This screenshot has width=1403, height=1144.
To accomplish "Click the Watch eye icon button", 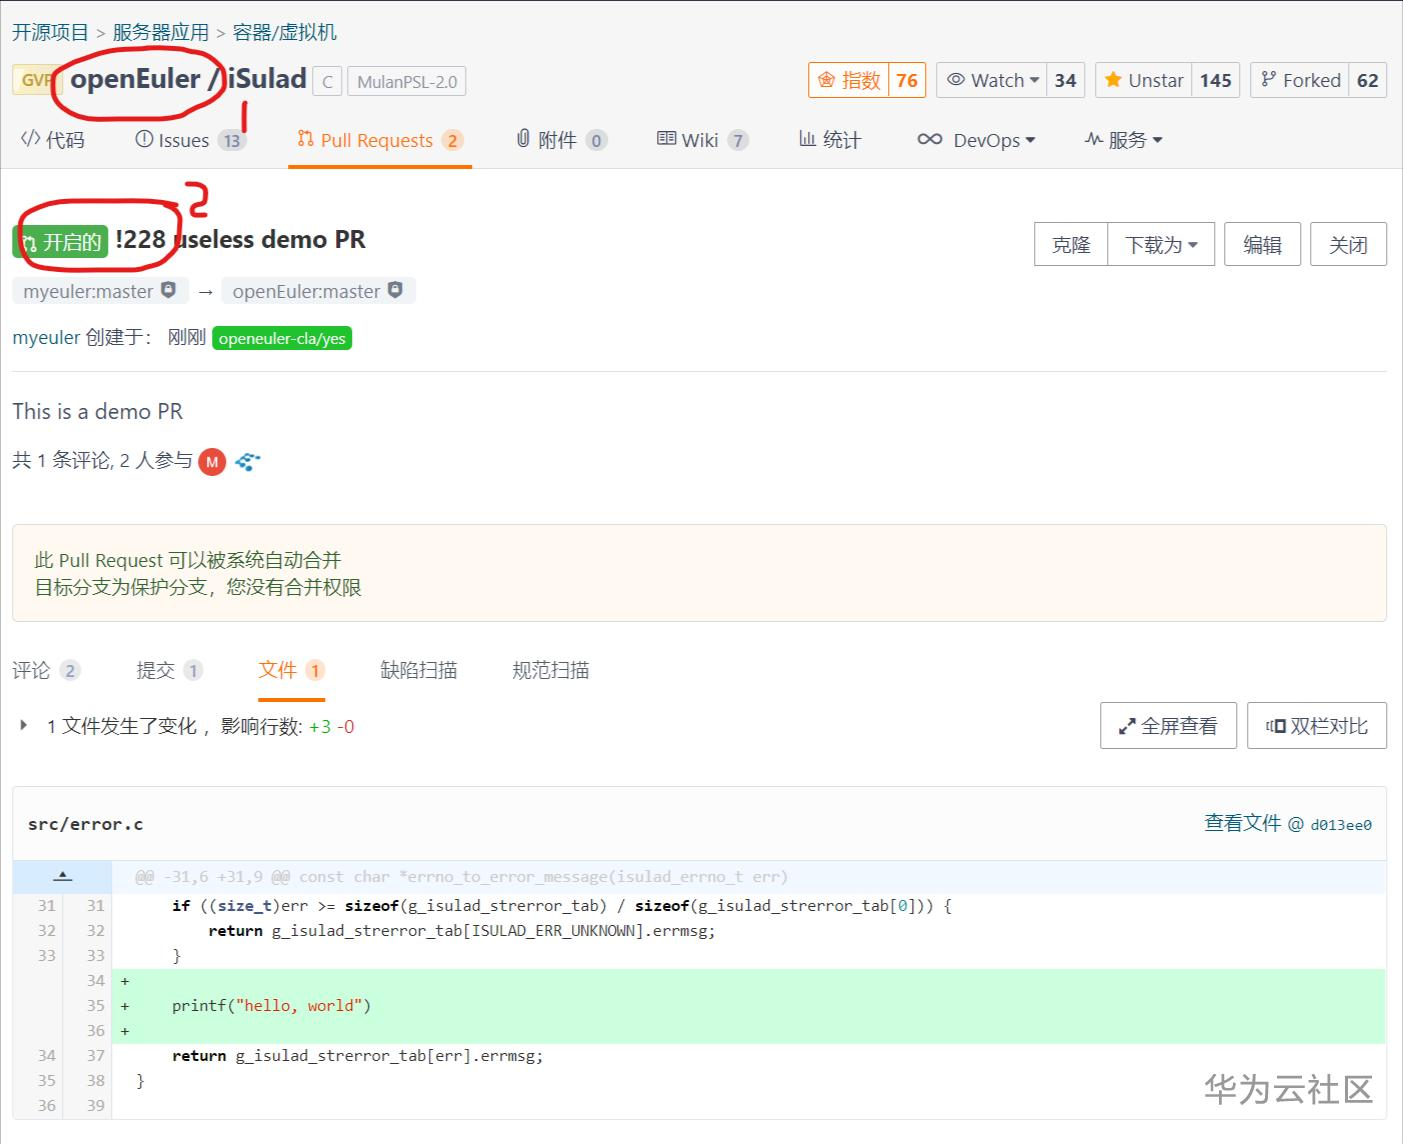I will pos(992,80).
